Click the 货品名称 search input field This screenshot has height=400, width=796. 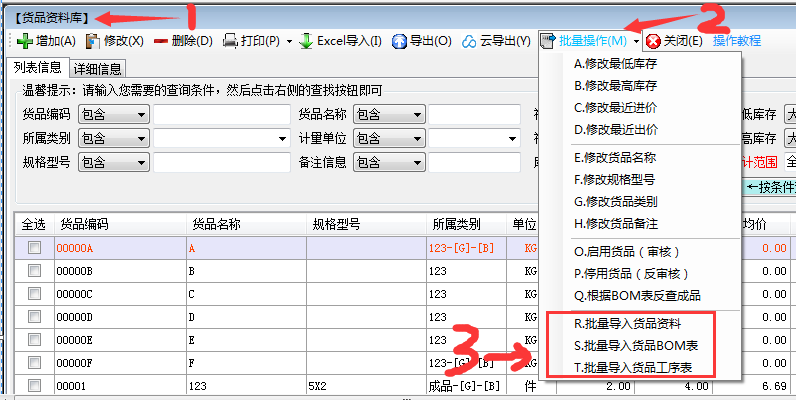[x=476, y=114]
